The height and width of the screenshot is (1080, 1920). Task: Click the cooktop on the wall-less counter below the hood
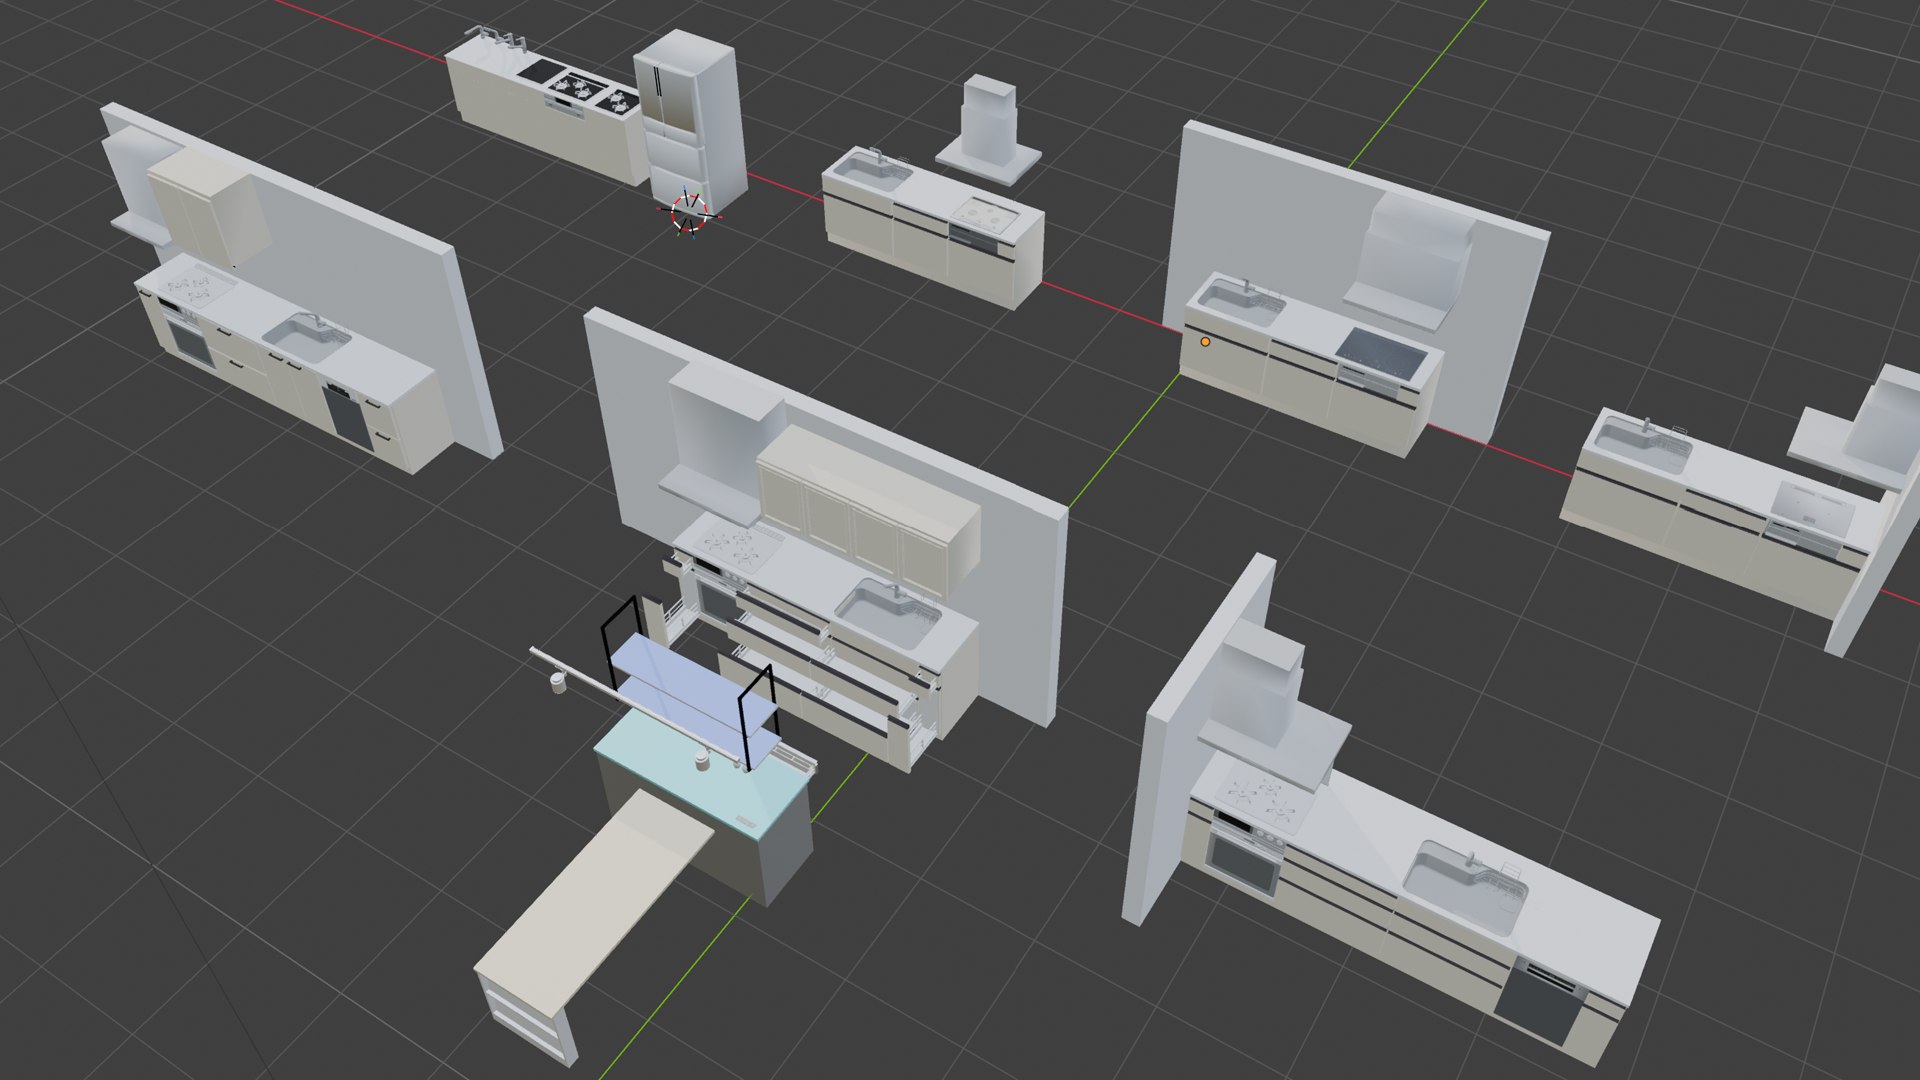(985, 214)
